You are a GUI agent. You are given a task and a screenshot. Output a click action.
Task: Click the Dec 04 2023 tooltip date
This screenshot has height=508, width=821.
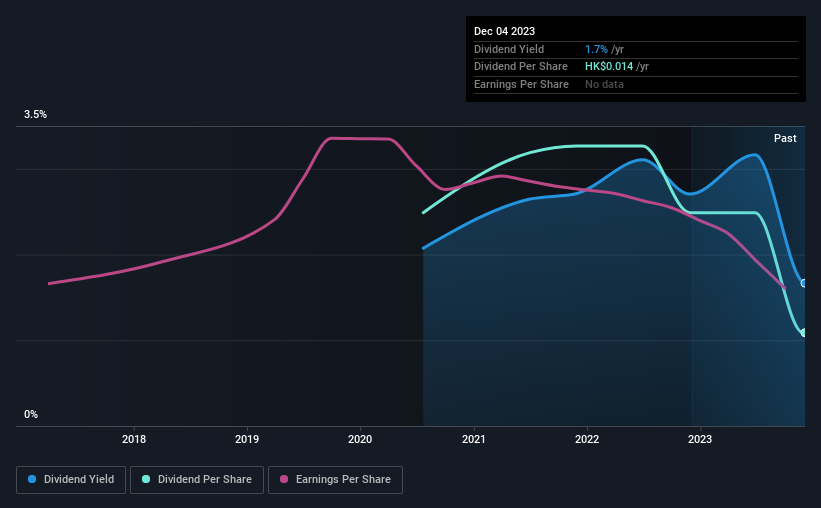tap(504, 31)
